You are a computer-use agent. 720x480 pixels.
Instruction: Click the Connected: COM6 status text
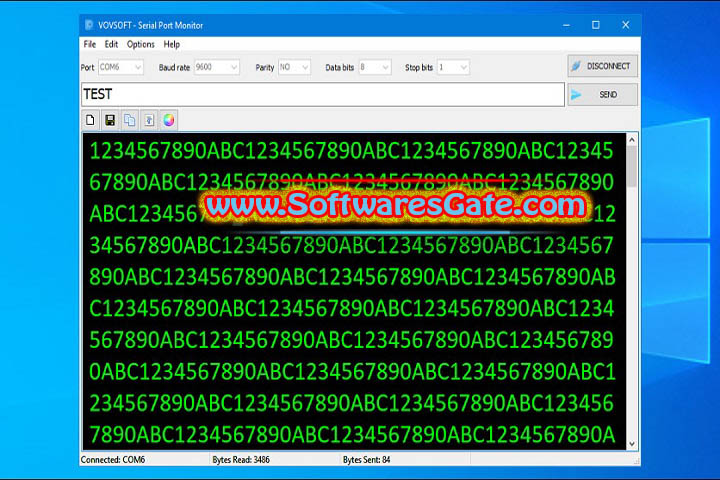click(x=113, y=459)
